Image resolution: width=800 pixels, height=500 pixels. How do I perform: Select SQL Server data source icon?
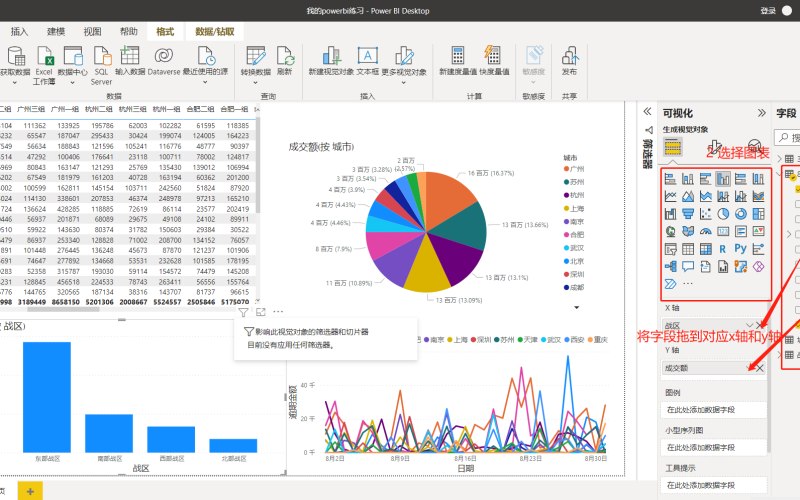point(102,56)
